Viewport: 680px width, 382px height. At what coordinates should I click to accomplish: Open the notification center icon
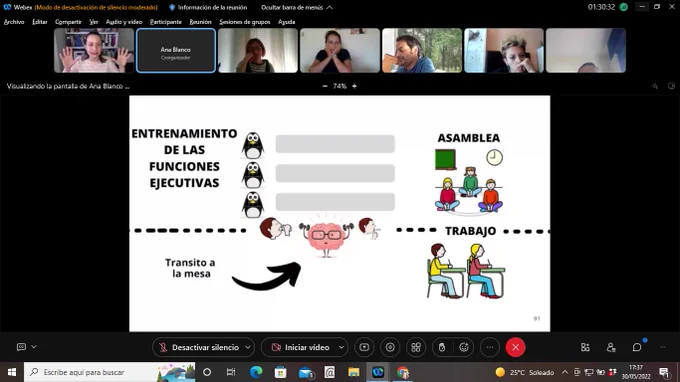point(664,372)
